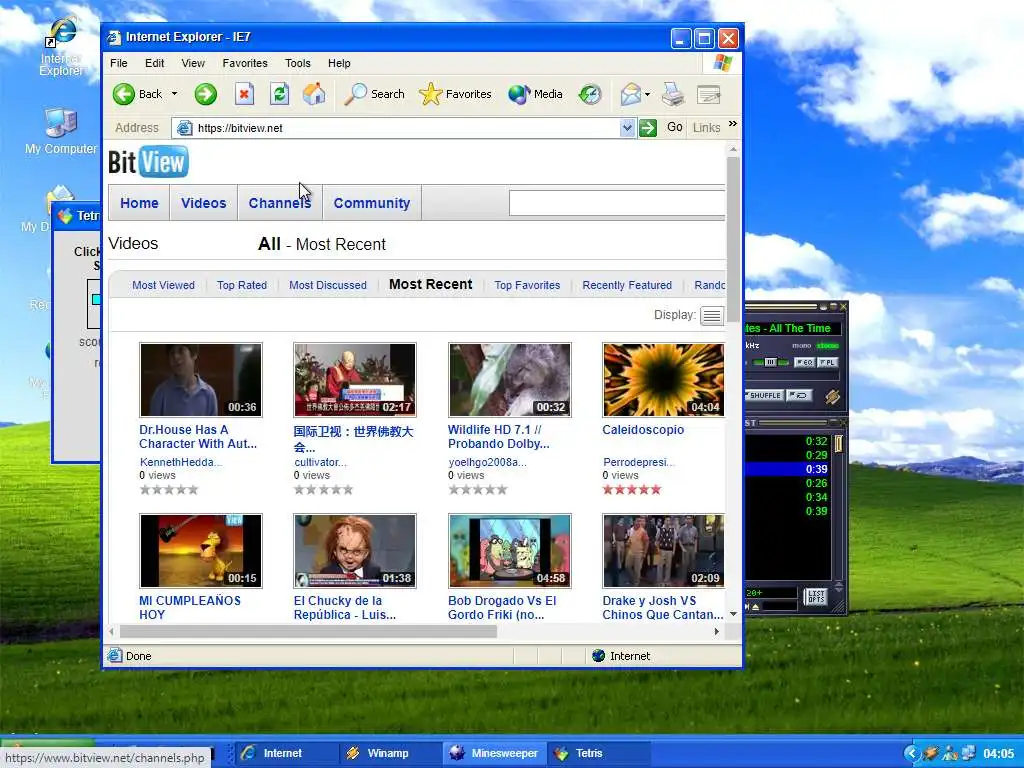Click the Mail envelope icon
The height and width of the screenshot is (768, 1024).
630,94
